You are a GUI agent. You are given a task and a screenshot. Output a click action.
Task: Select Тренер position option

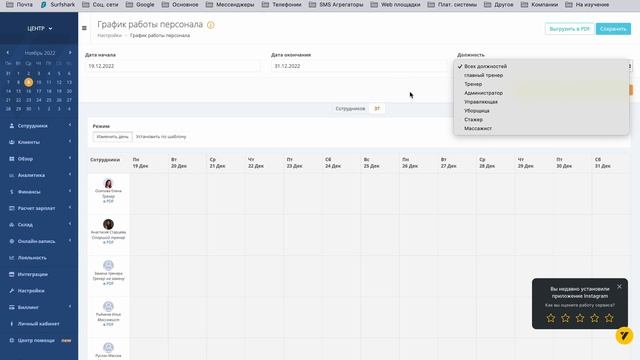click(x=541, y=84)
